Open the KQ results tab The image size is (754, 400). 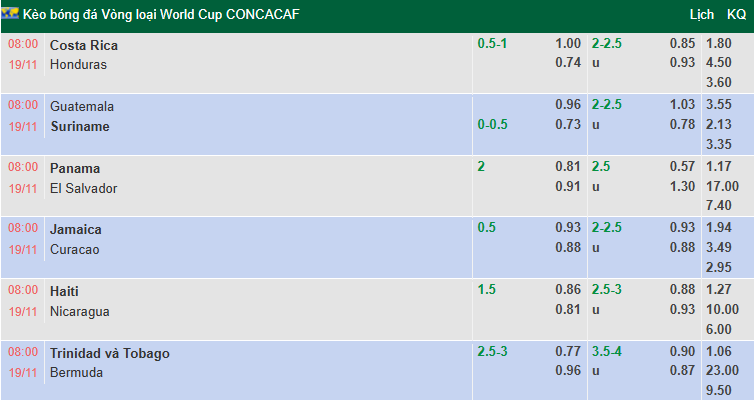tap(736, 15)
